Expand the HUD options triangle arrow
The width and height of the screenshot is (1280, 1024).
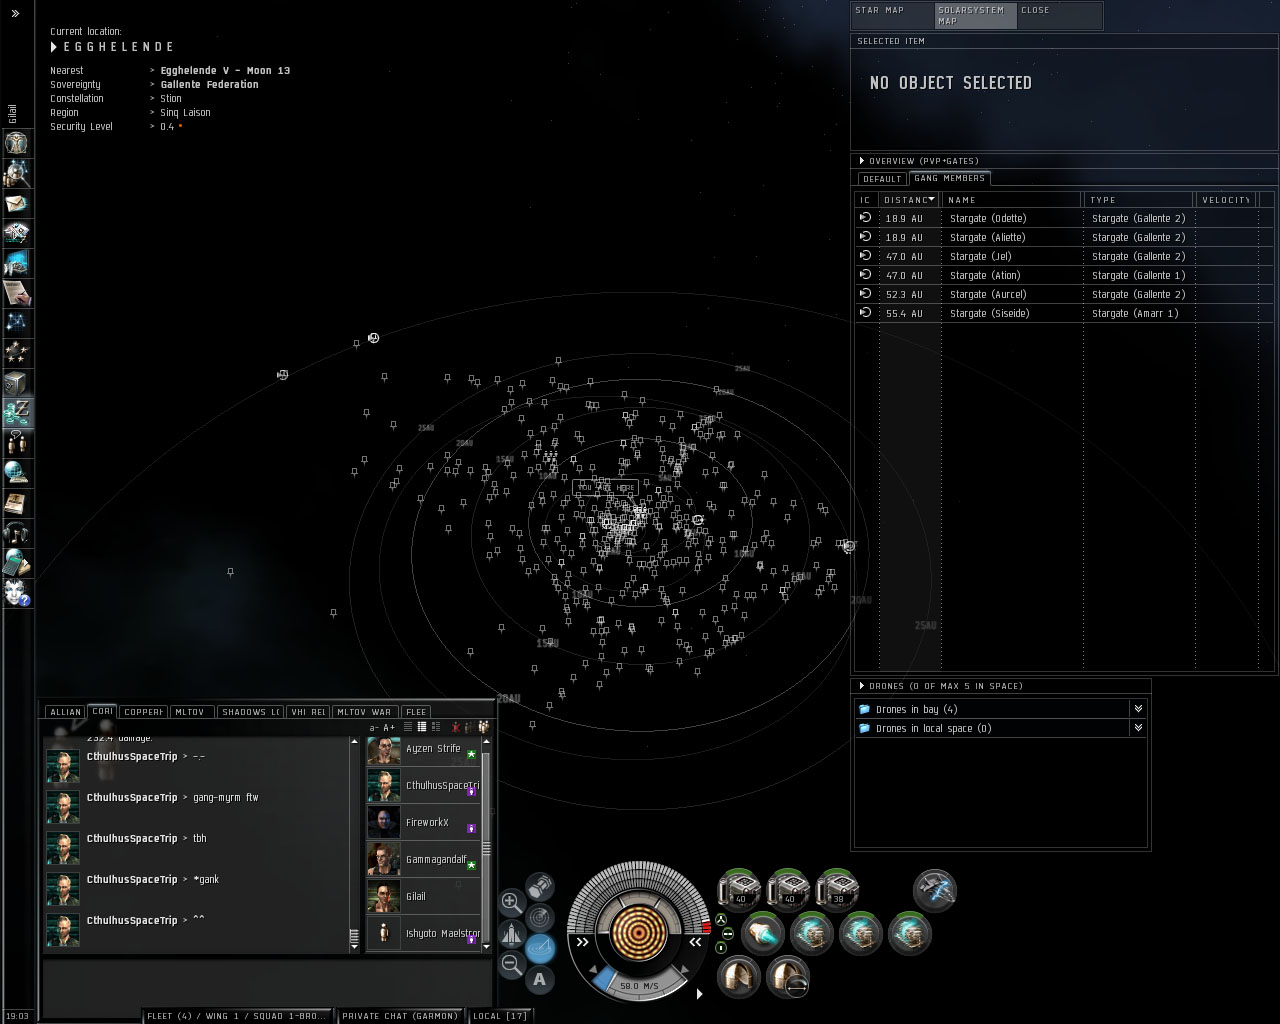(699, 993)
